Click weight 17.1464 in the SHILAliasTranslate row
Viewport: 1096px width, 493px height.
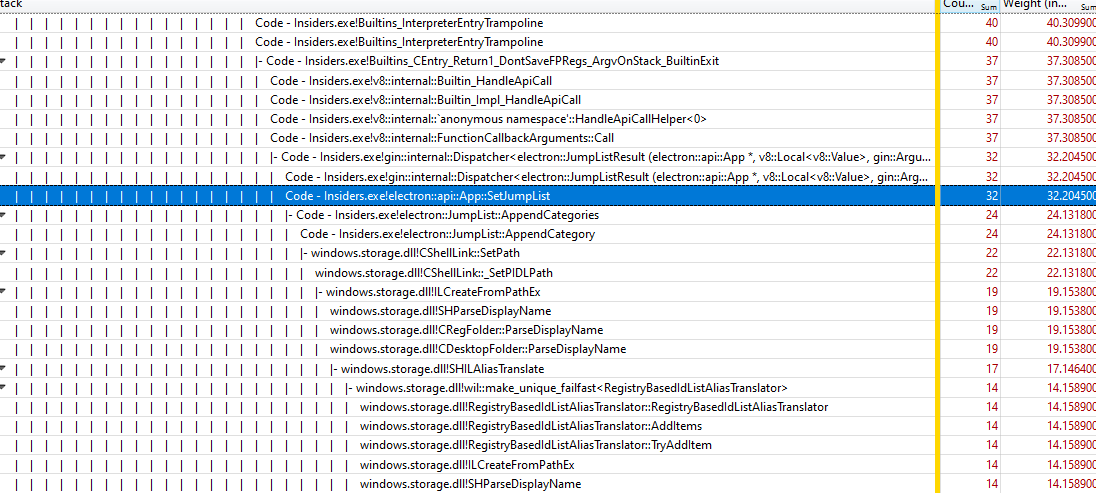(1071, 369)
